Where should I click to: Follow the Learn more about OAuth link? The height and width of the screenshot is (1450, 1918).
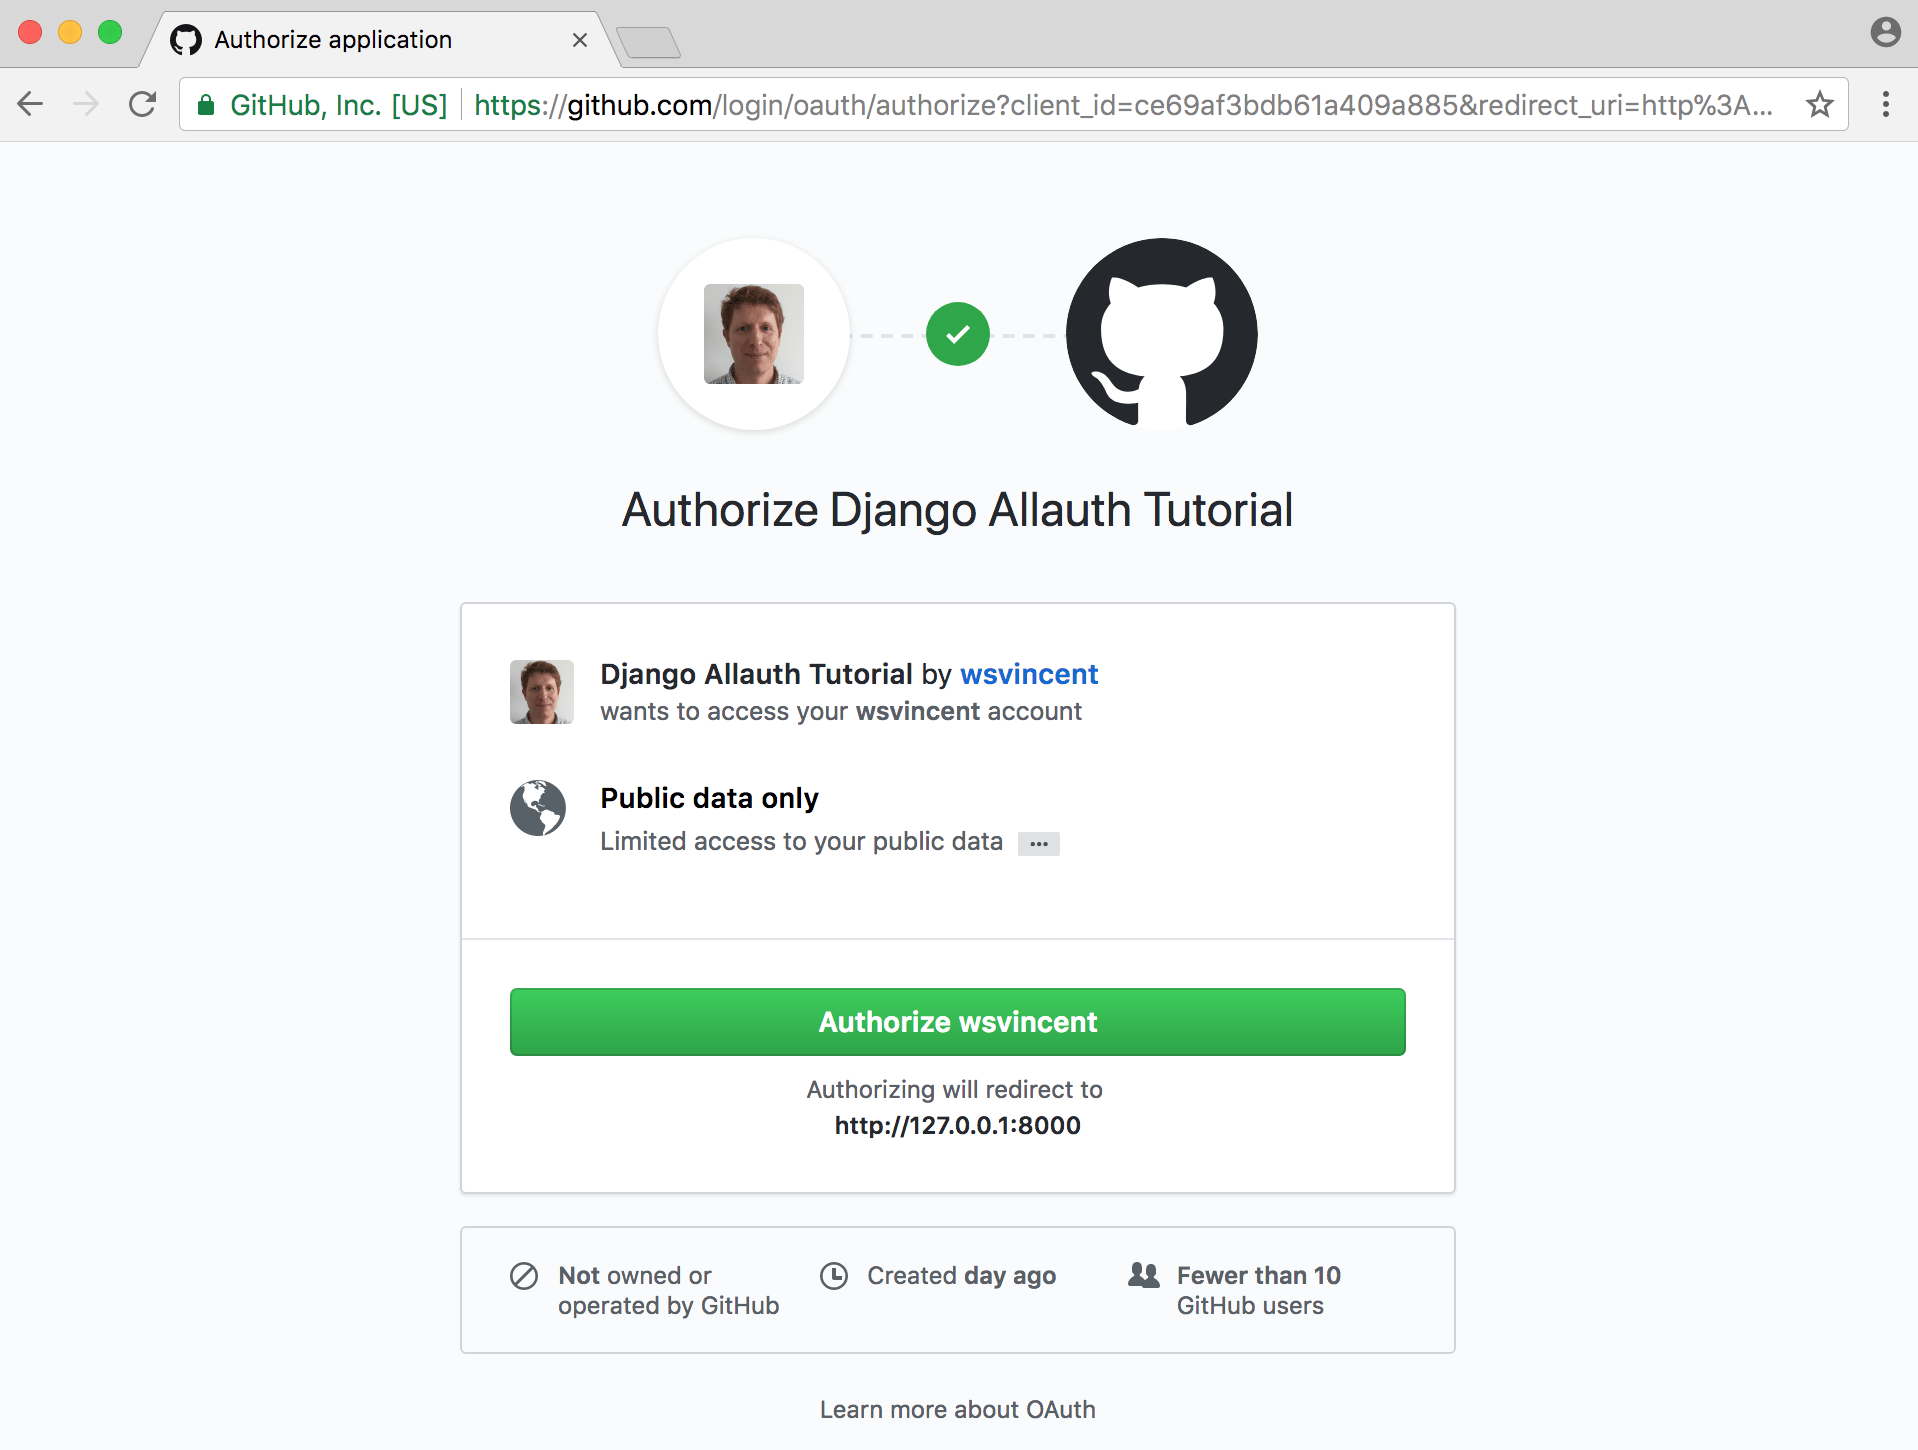coord(958,1410)
